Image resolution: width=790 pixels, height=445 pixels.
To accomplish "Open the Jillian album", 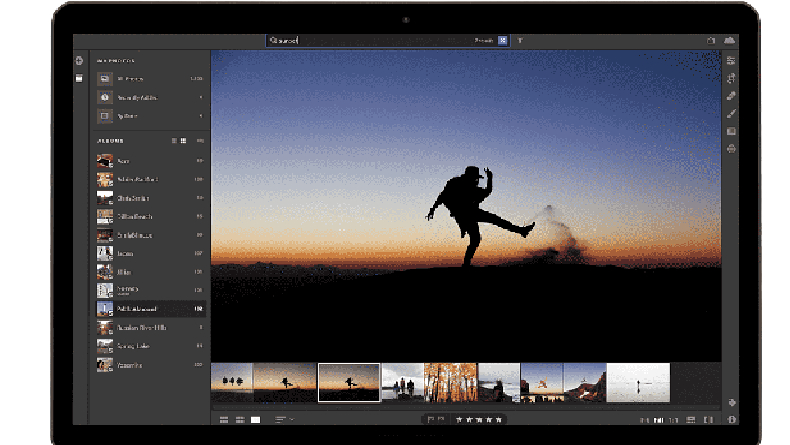I will coord(150,272).
